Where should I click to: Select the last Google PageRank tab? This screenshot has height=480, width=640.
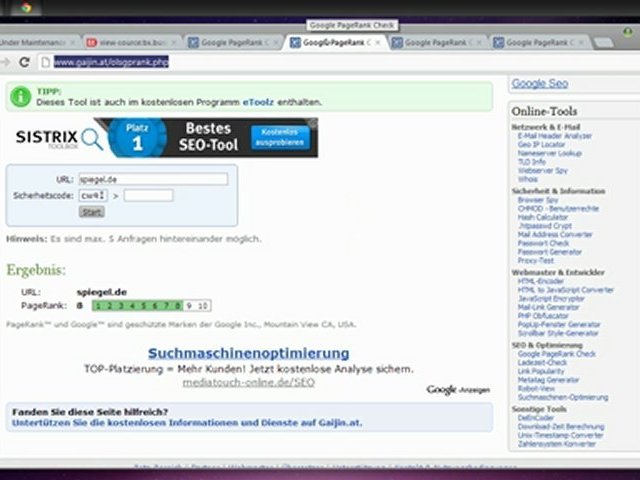pyautogui.click(x=540, y=43)
